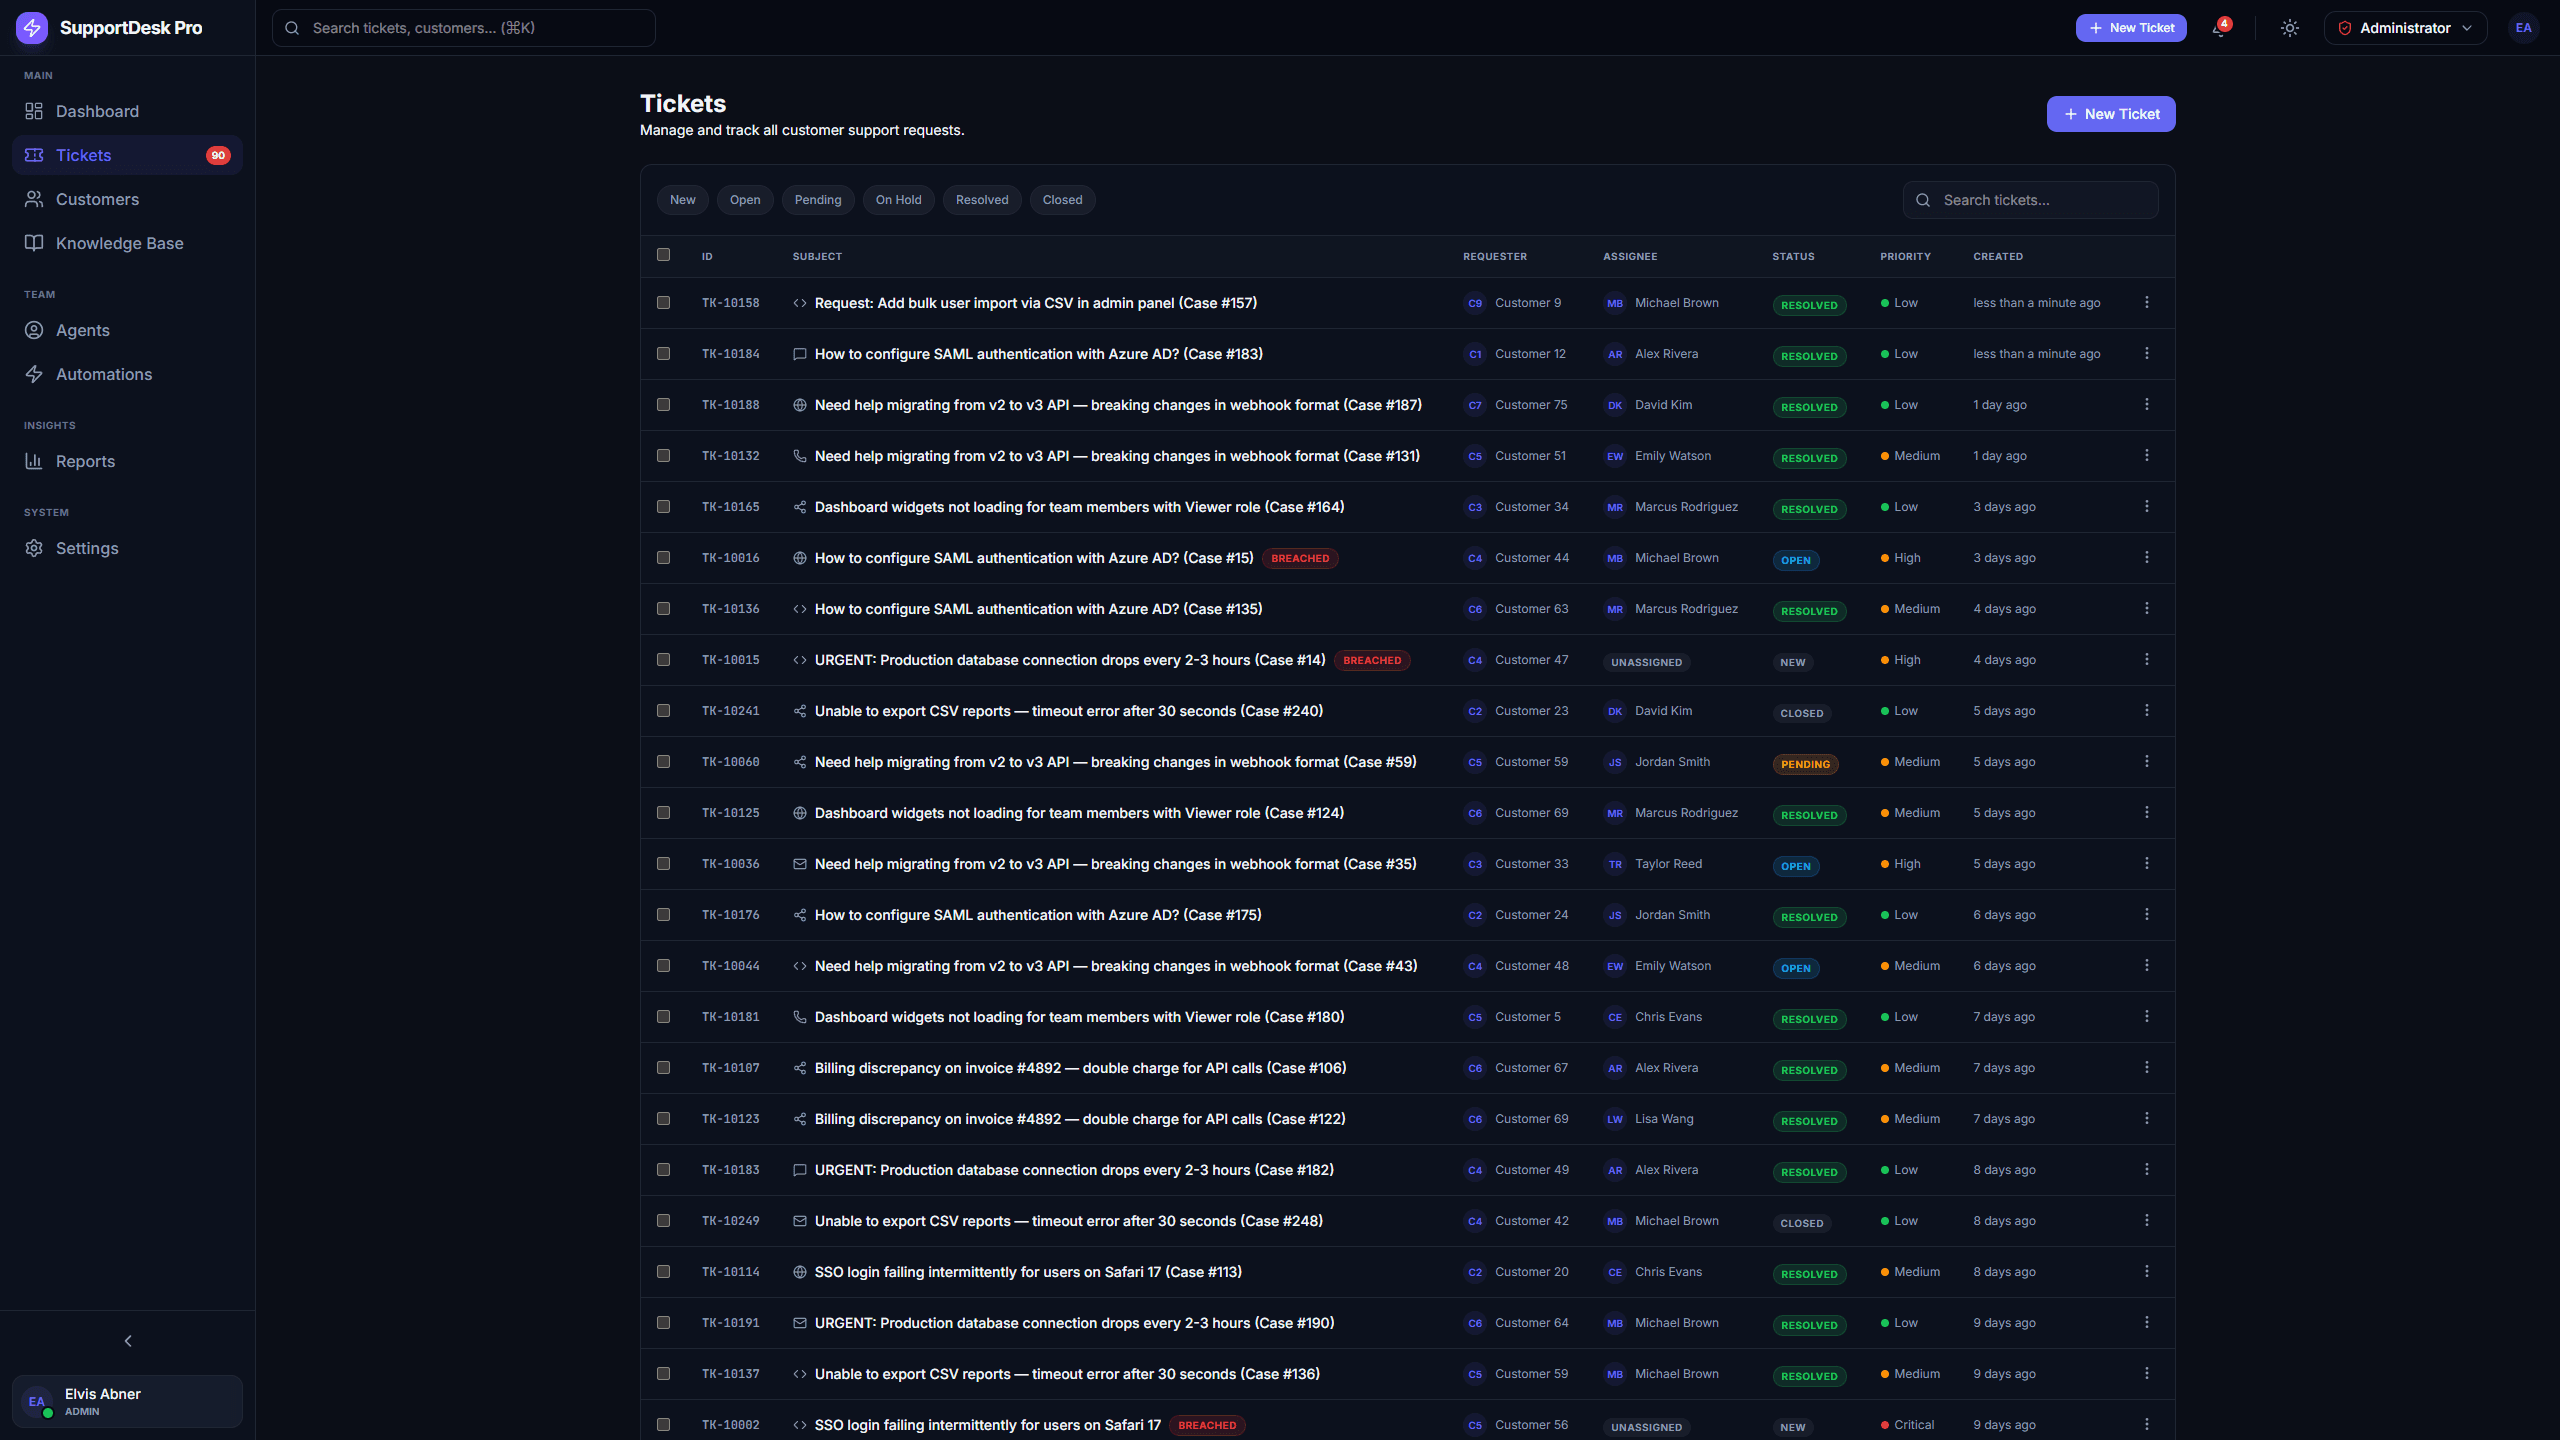Open row actions menu for TK-10158
This screenshot has width=2560, height=1440.
2146,303
